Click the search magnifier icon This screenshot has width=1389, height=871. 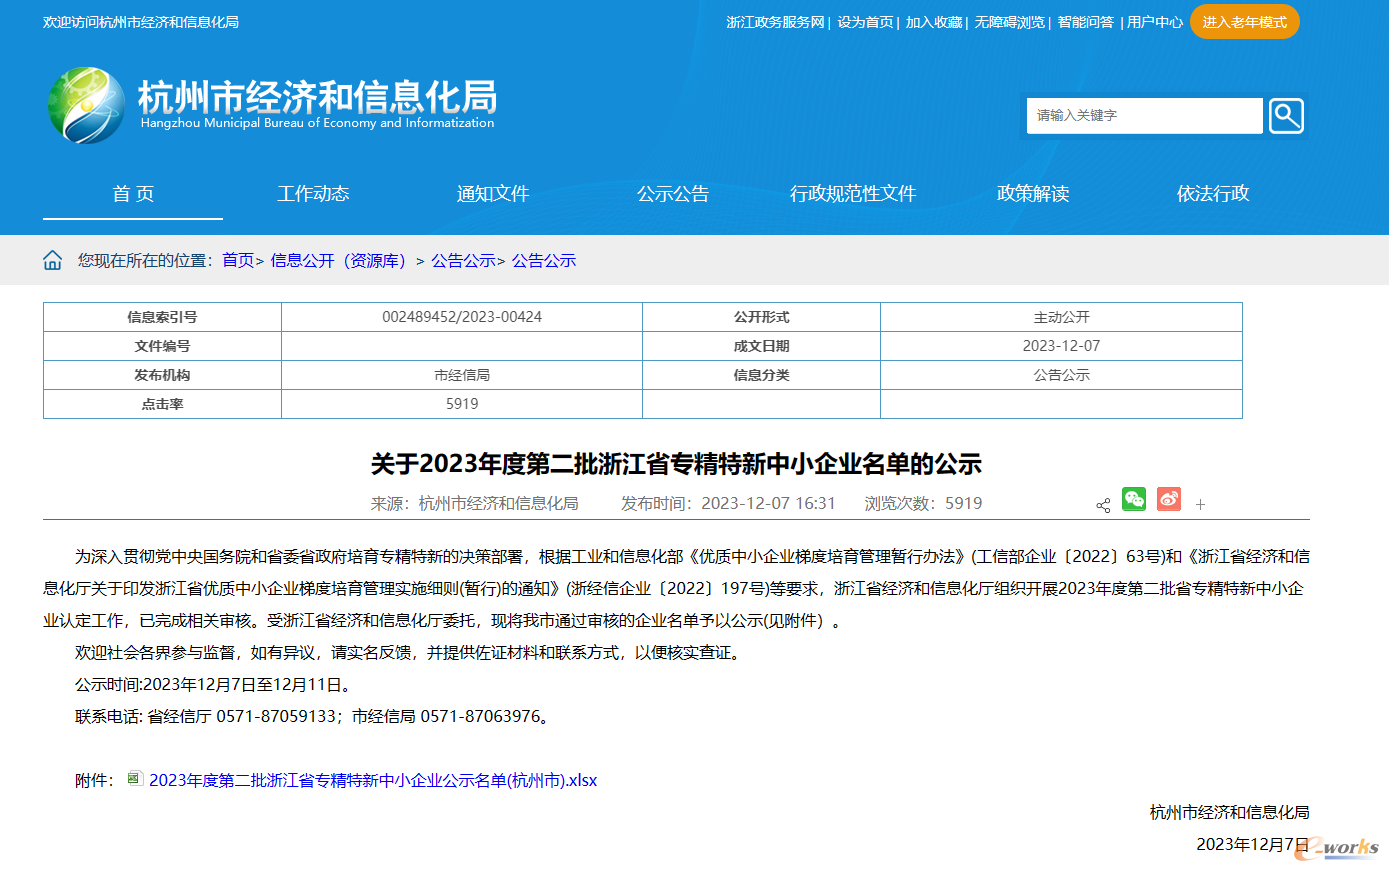[x=1286, y=115]
